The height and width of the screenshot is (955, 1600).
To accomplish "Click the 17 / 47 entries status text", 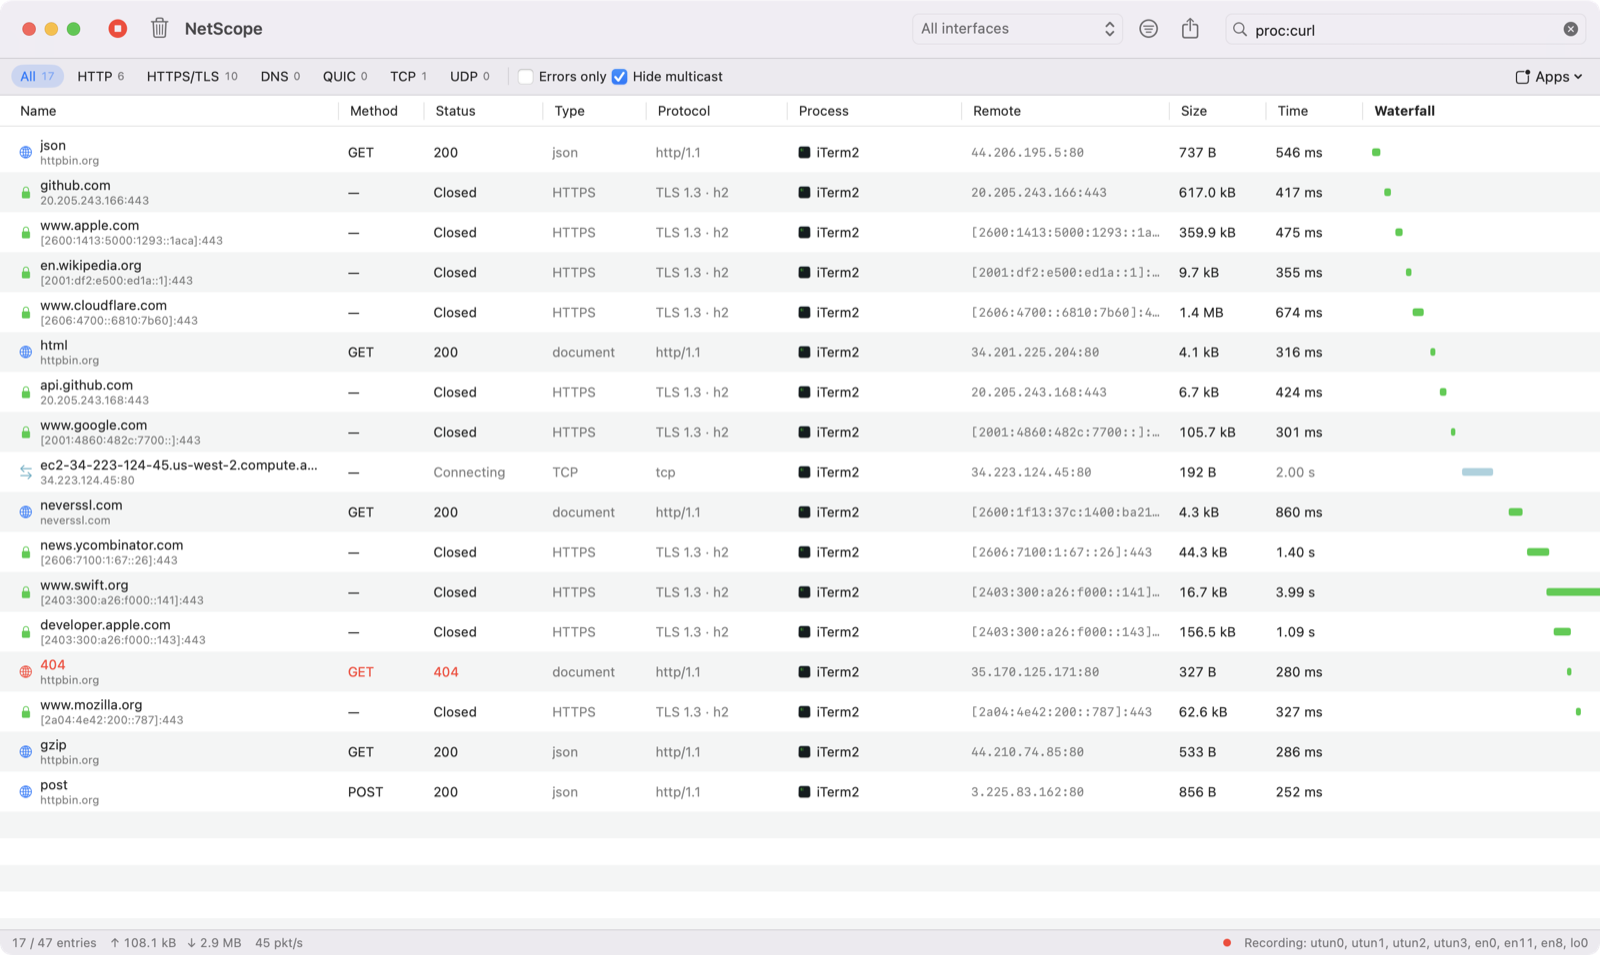I will click(x=54, y=942).
